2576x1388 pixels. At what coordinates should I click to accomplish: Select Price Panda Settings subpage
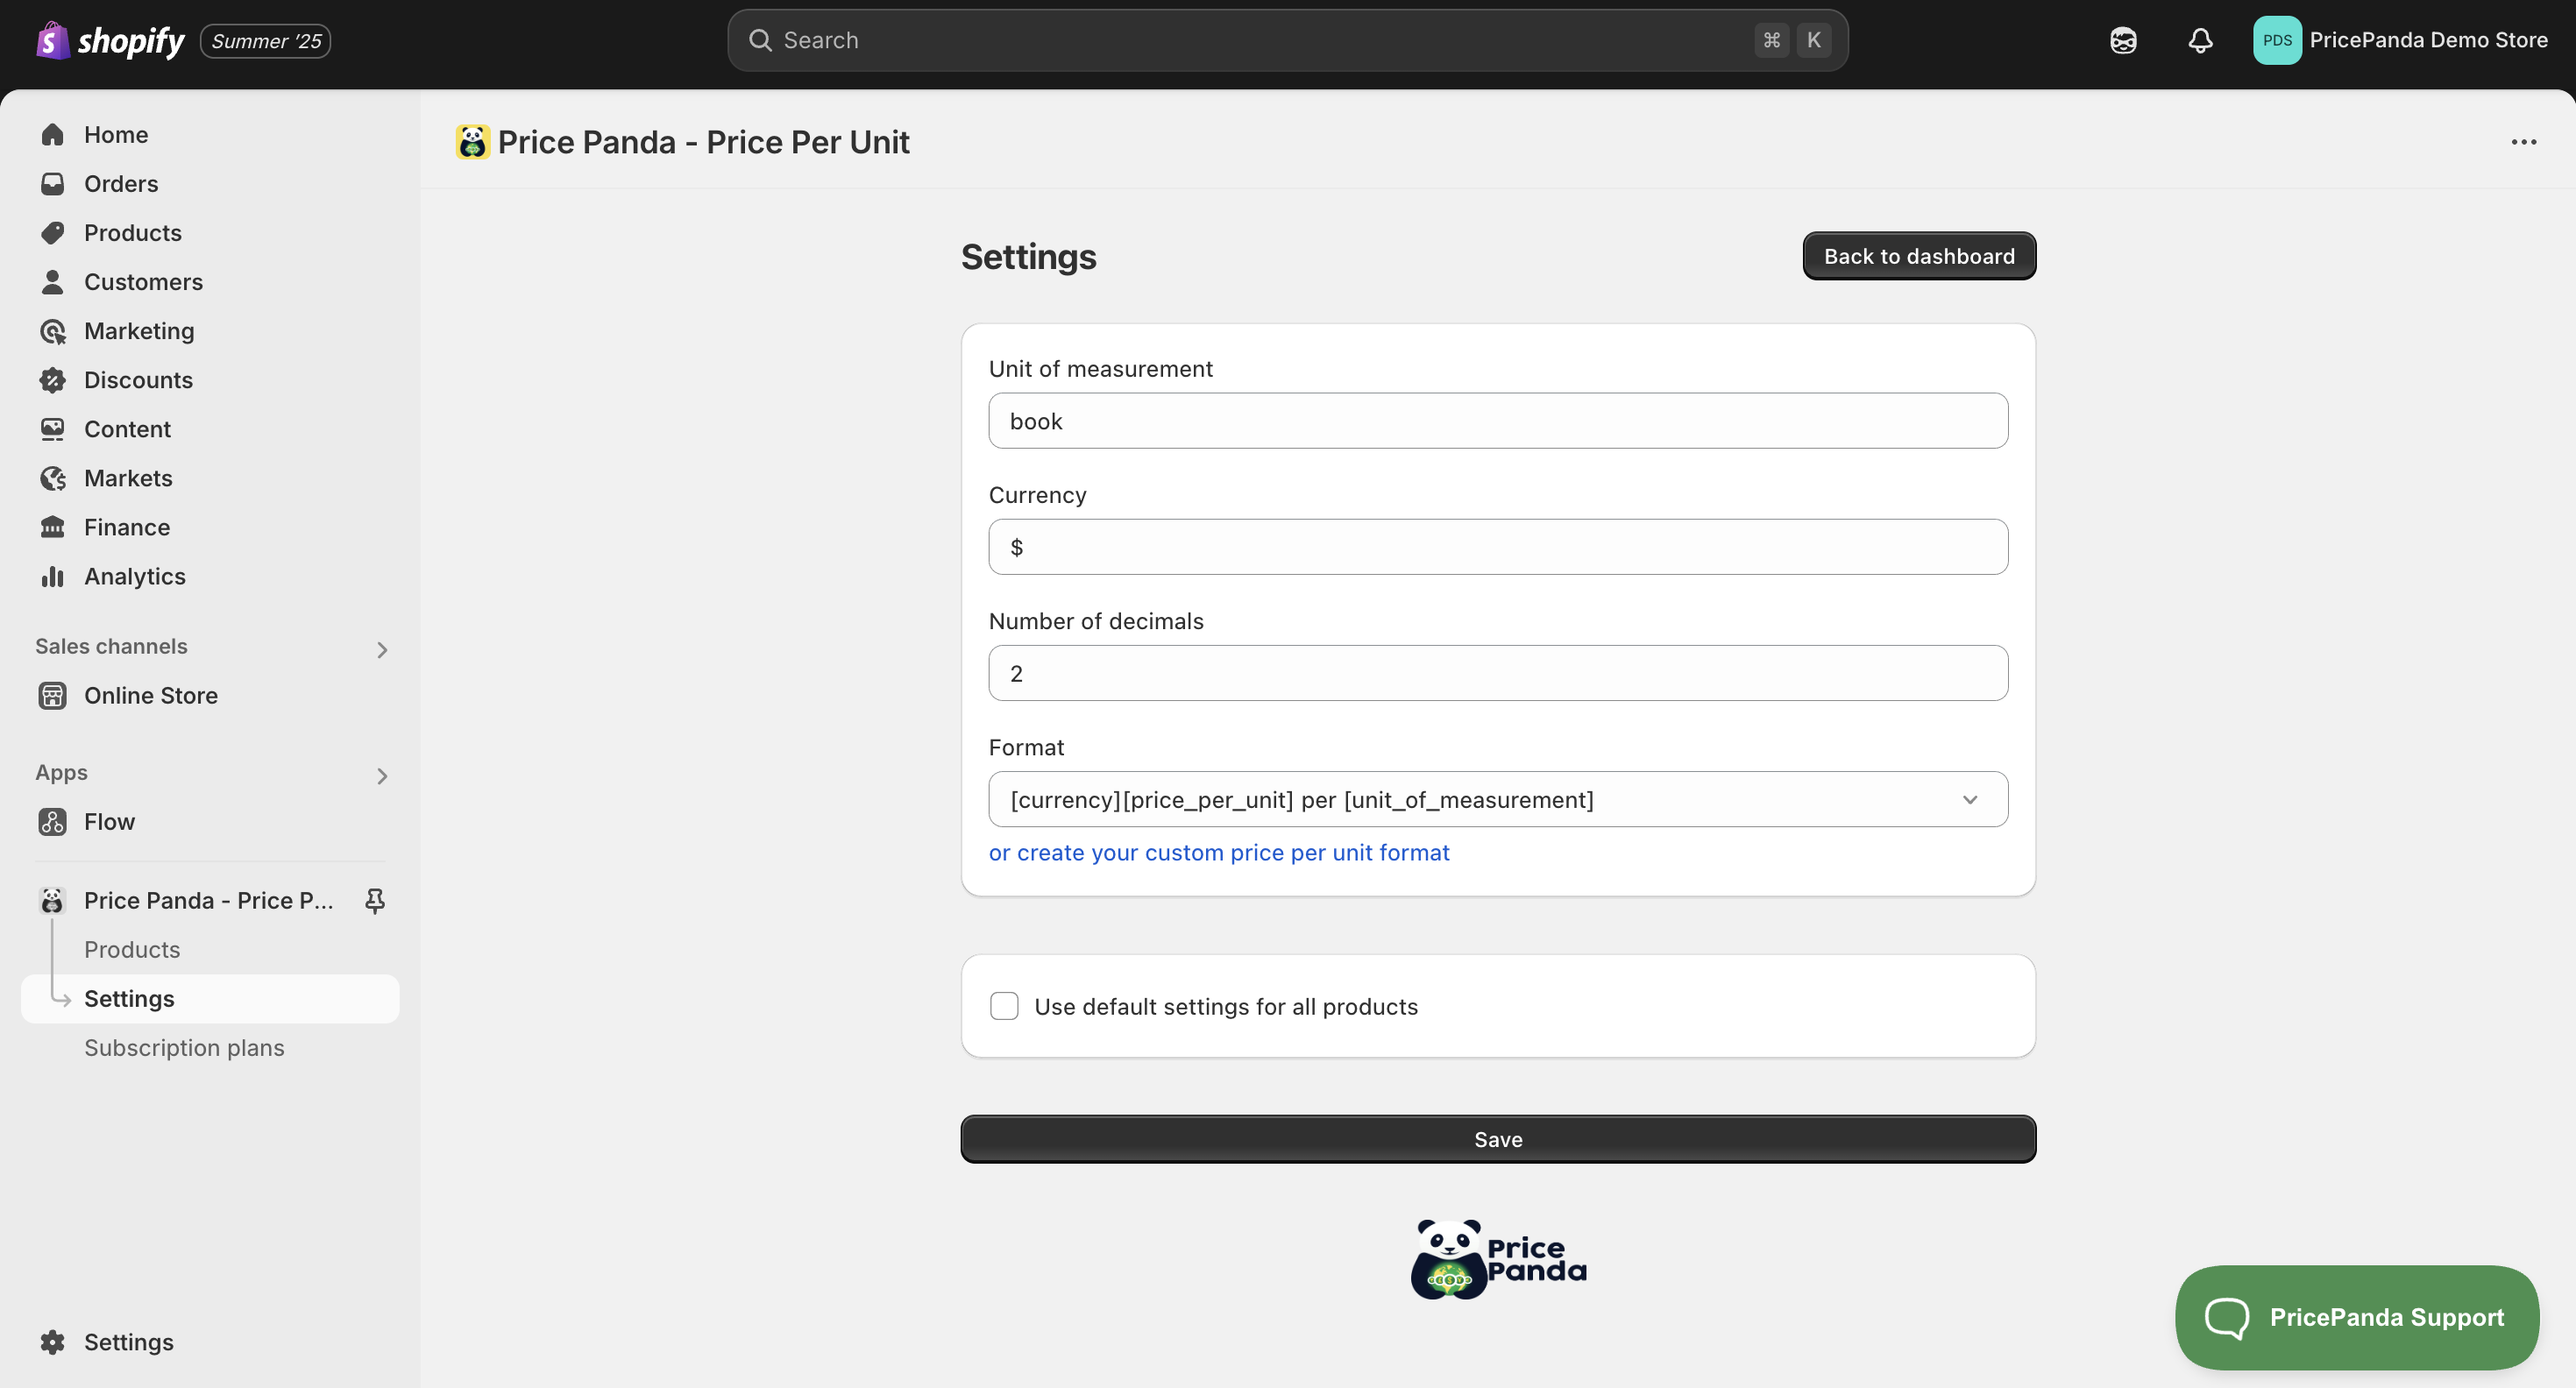pos(210,998)
